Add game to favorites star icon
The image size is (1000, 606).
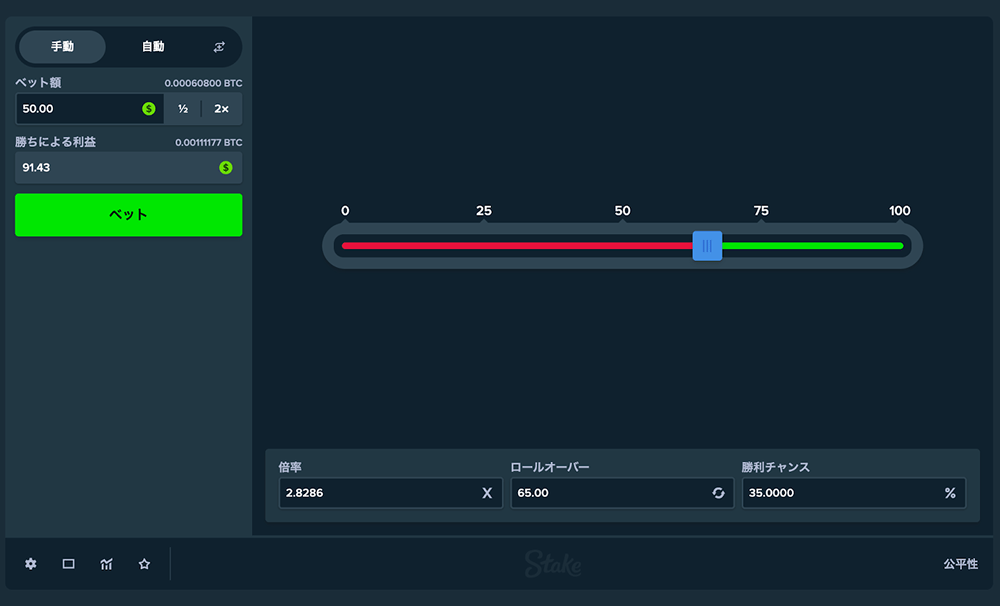click(144, 564)
